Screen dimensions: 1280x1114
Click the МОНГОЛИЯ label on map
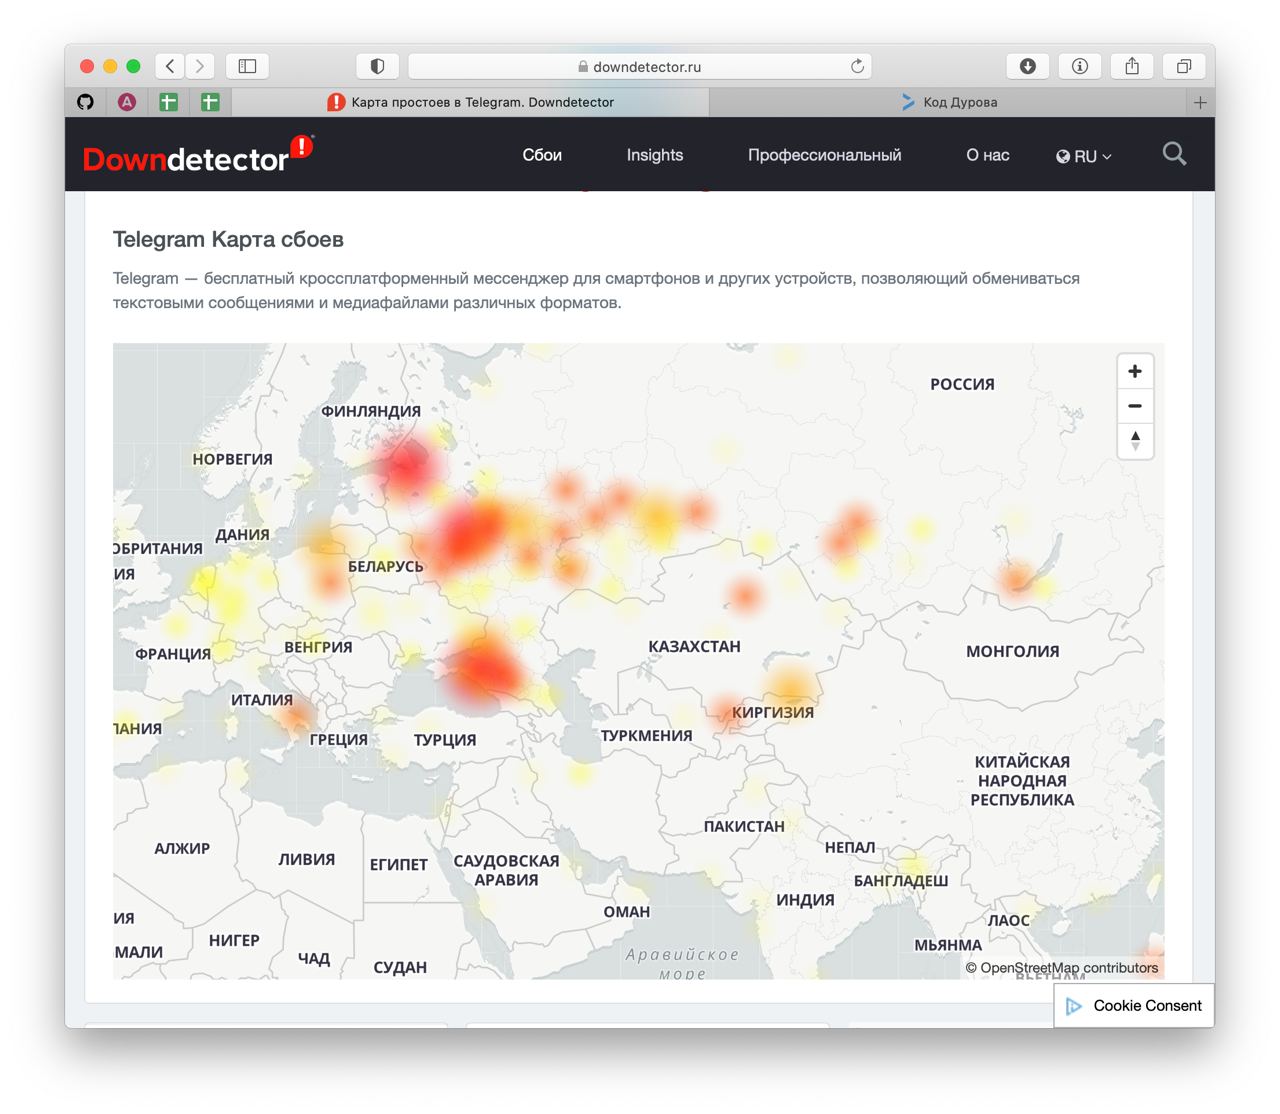point(1012,651)
